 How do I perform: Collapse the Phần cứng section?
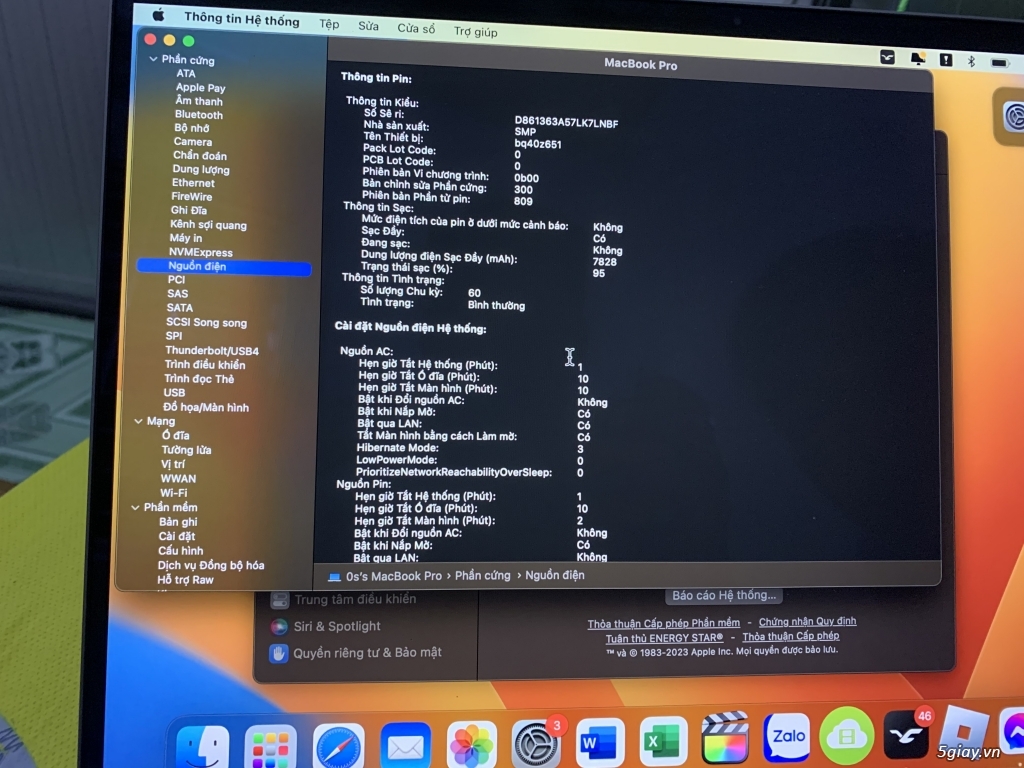153,59
